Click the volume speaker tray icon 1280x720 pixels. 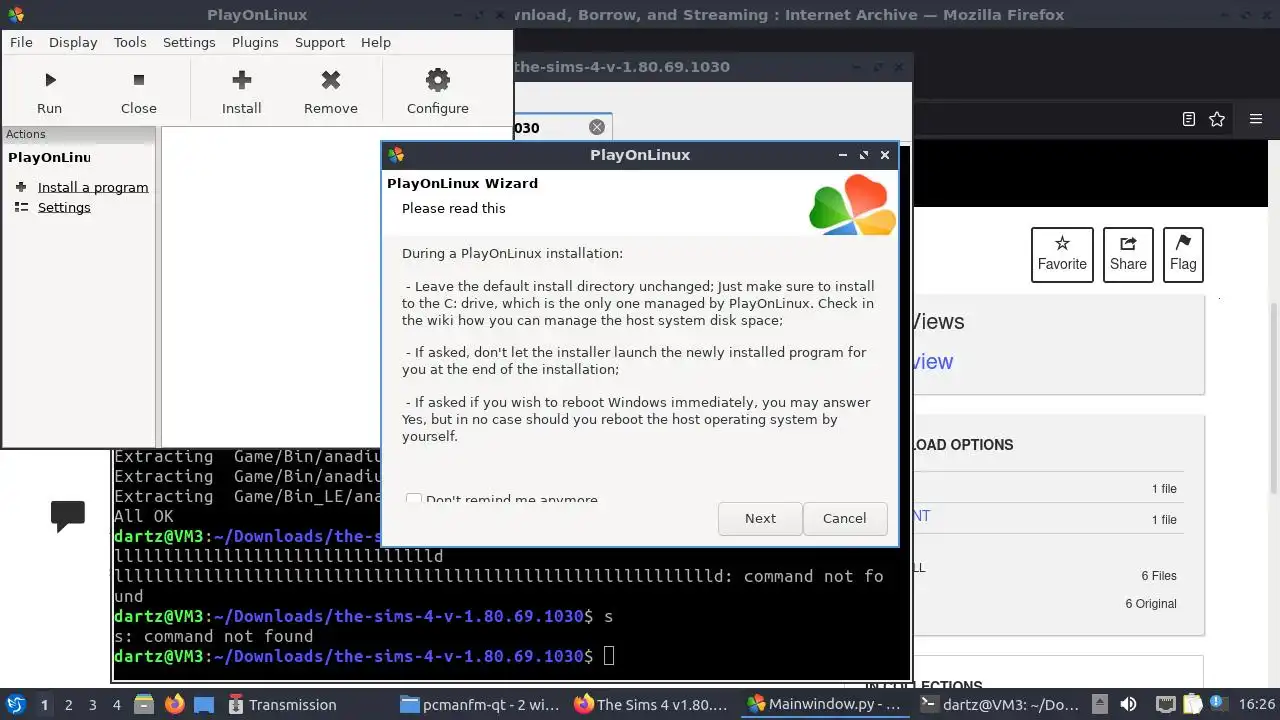[x=1128, y=705]
